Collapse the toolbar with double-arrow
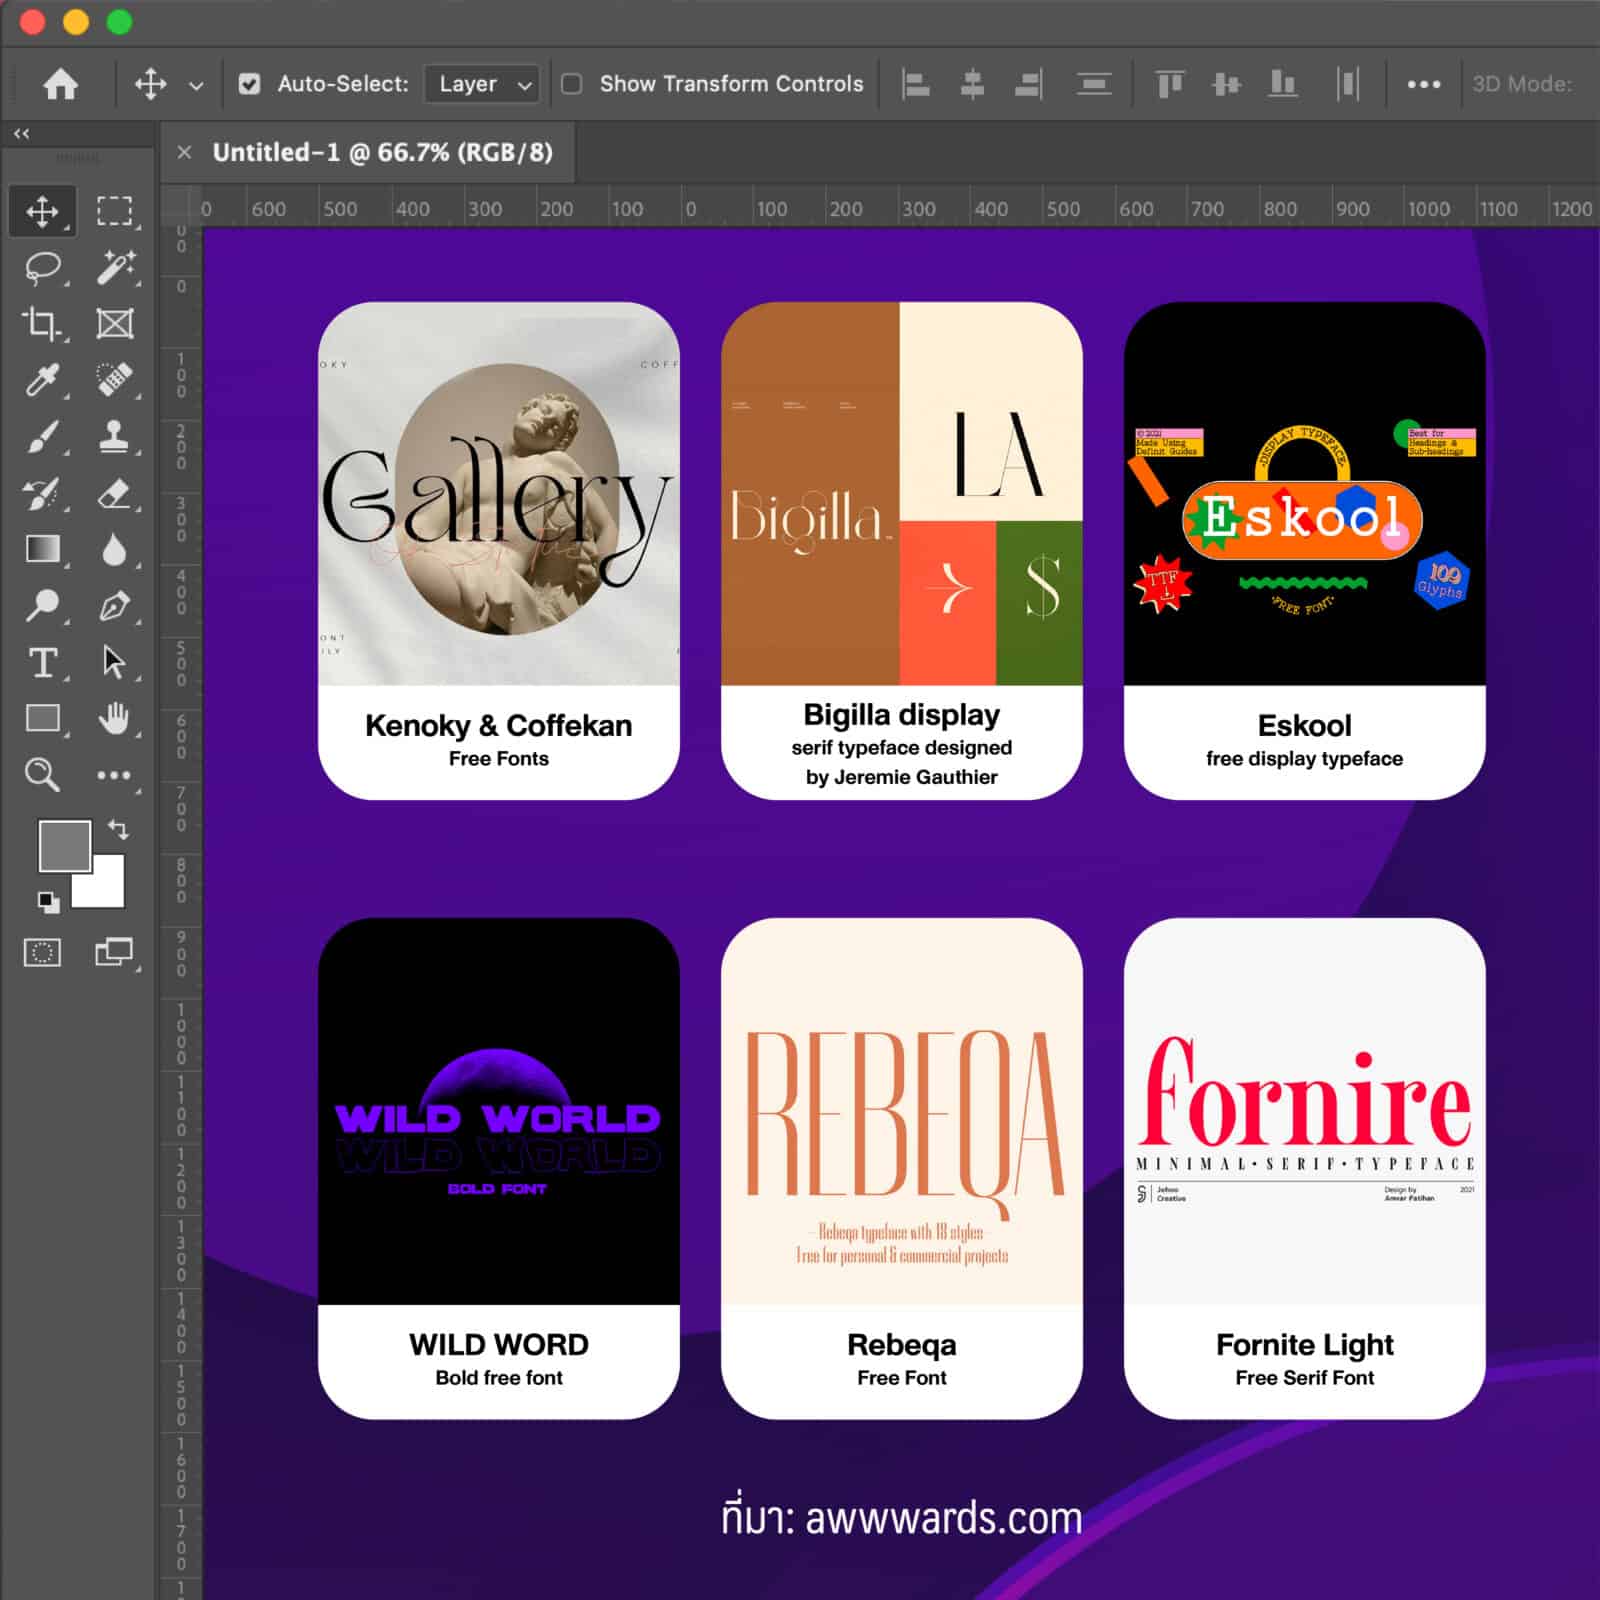 click(x=21, y=133)
